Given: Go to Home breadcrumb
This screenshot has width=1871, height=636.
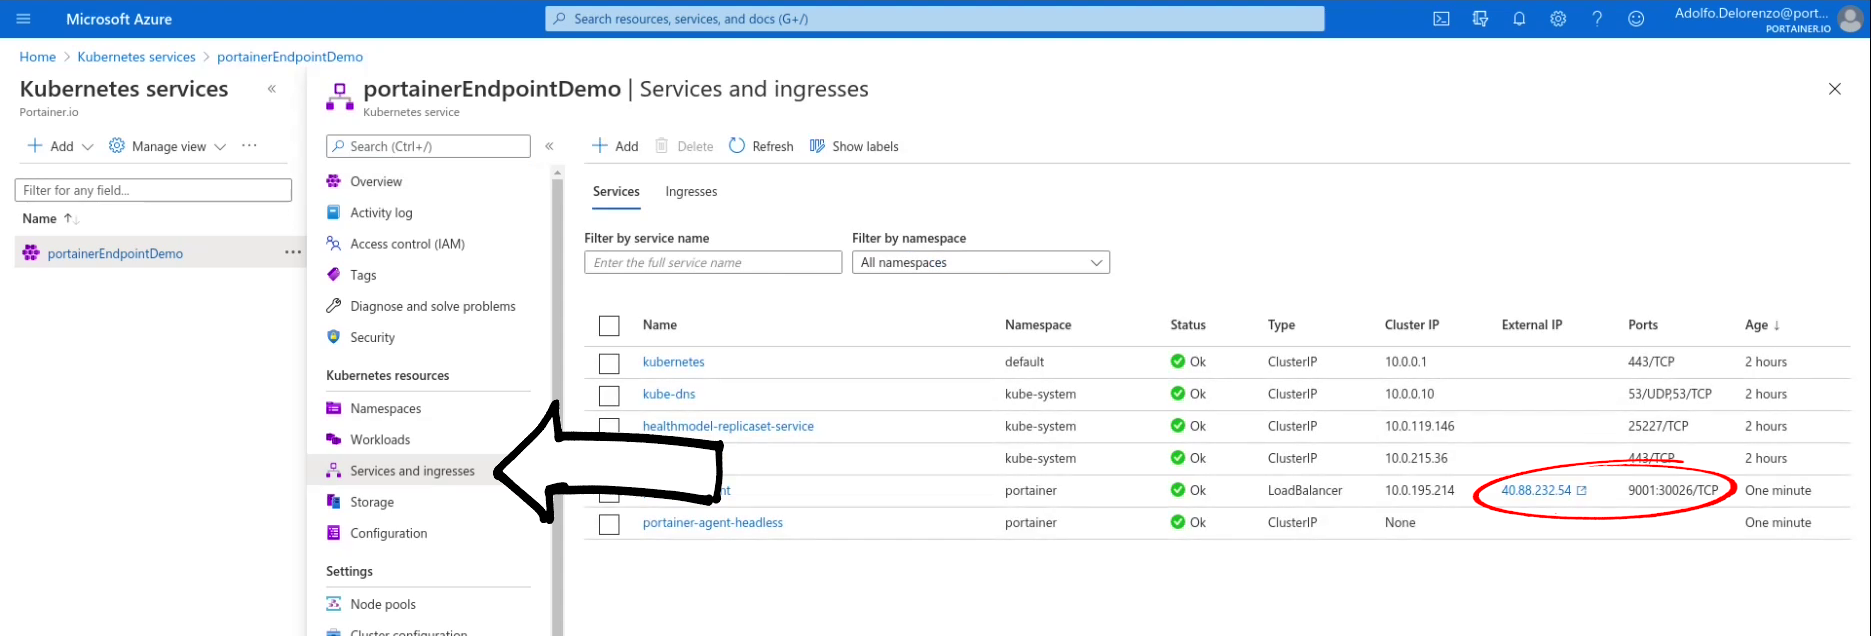Looking at the screenshot, I should point(38,57).
